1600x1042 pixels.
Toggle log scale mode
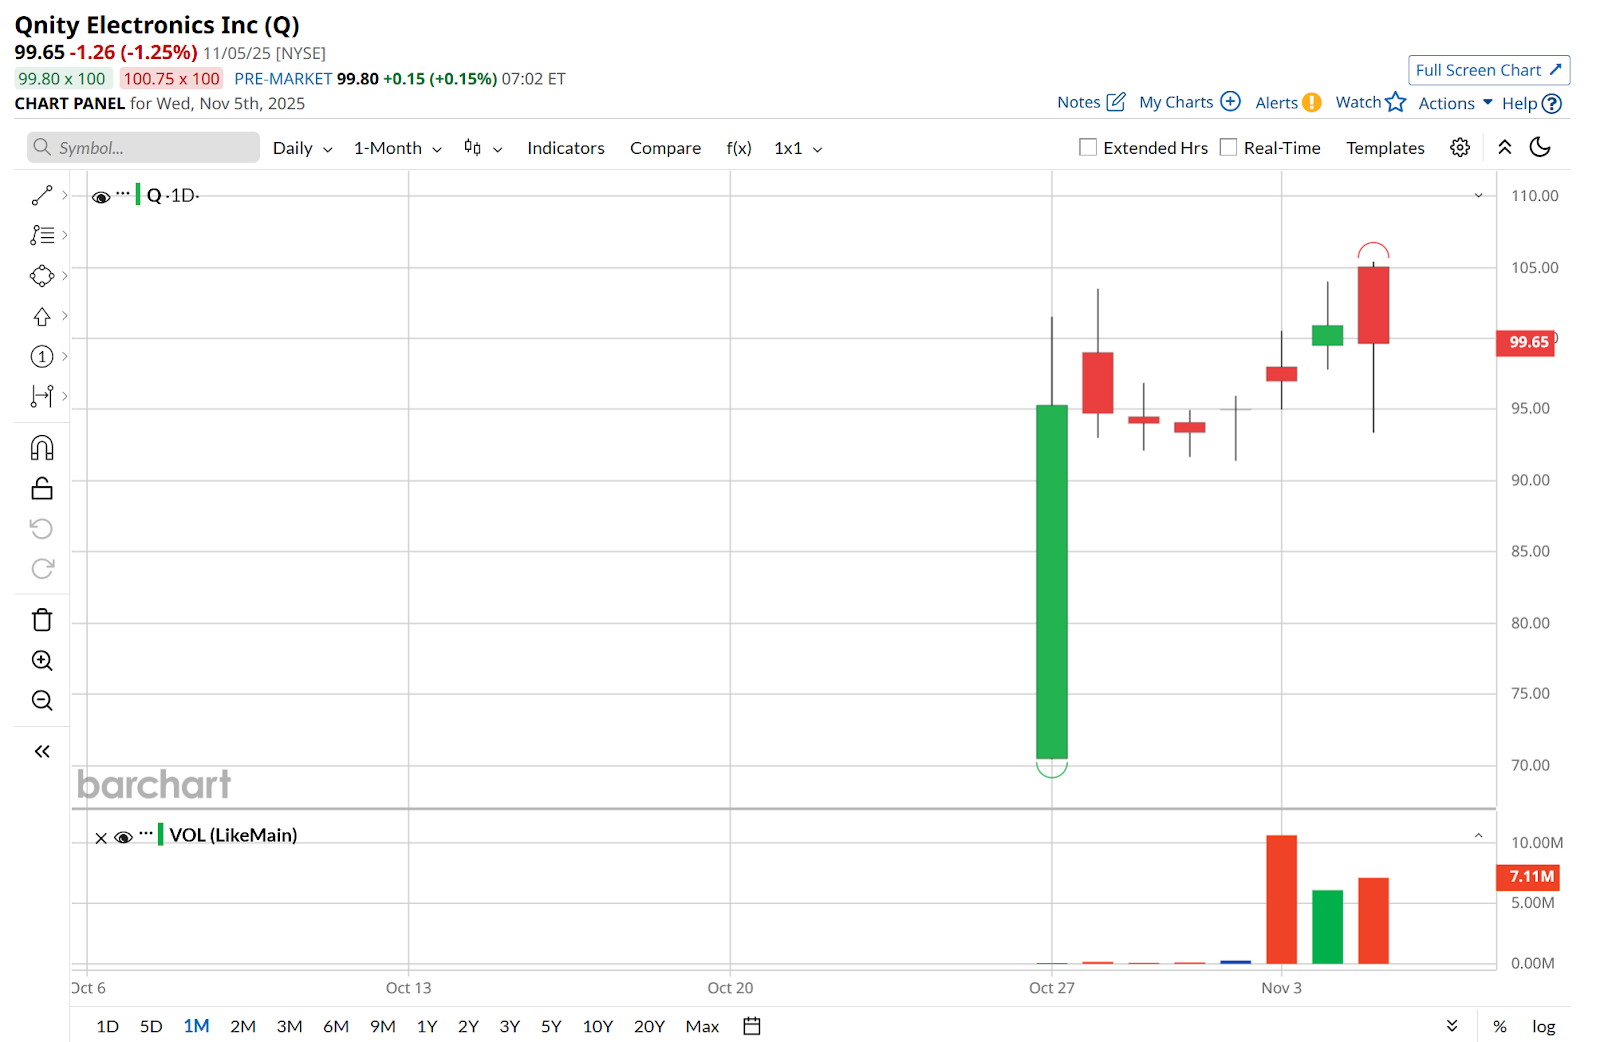point(1544,1026)
